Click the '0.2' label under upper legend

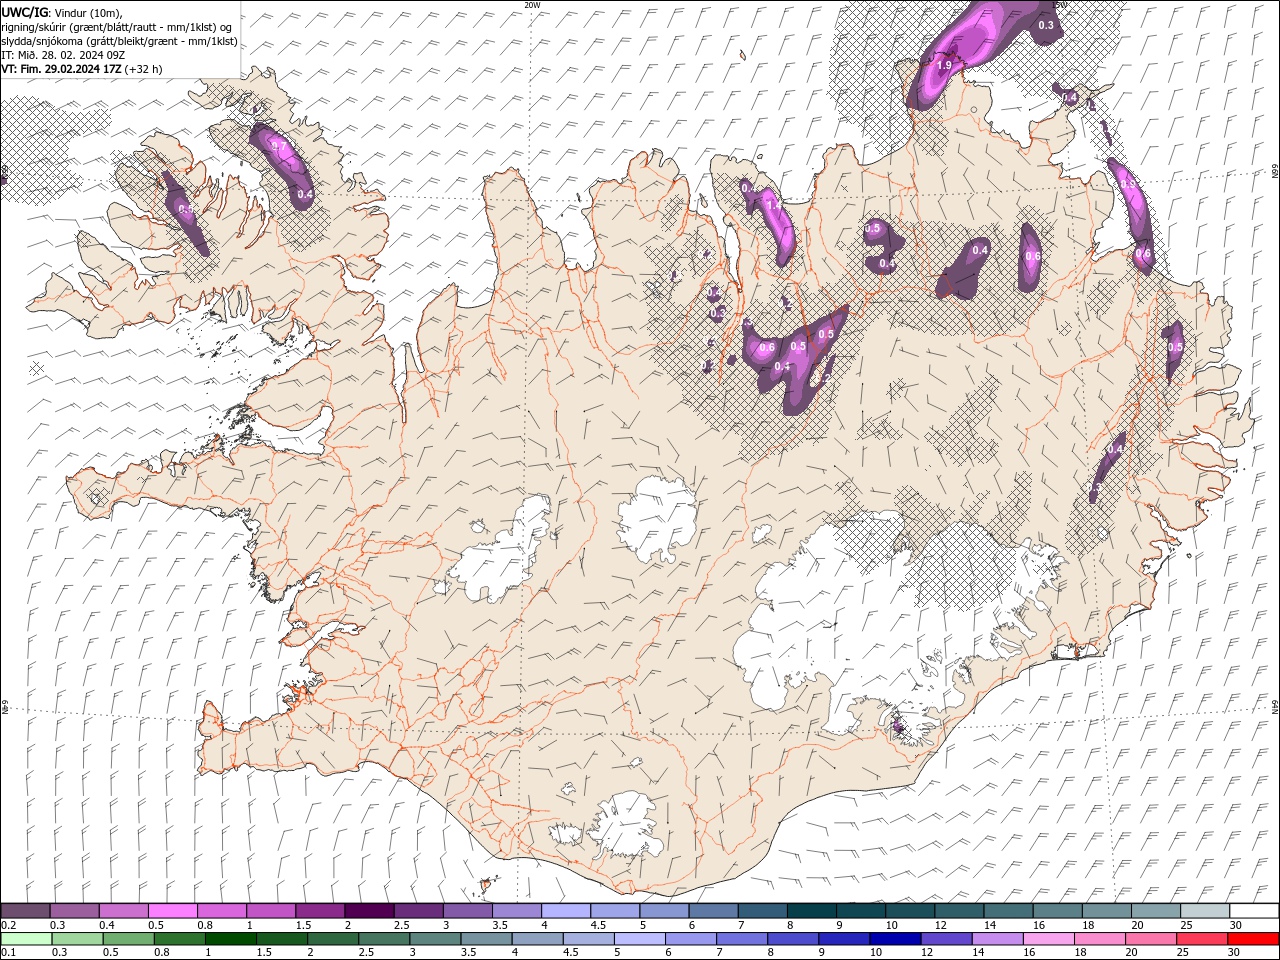[8, 925]
